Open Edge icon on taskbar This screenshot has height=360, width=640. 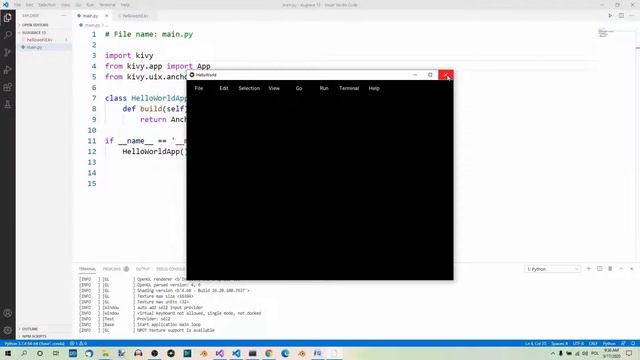coord(285,353)
